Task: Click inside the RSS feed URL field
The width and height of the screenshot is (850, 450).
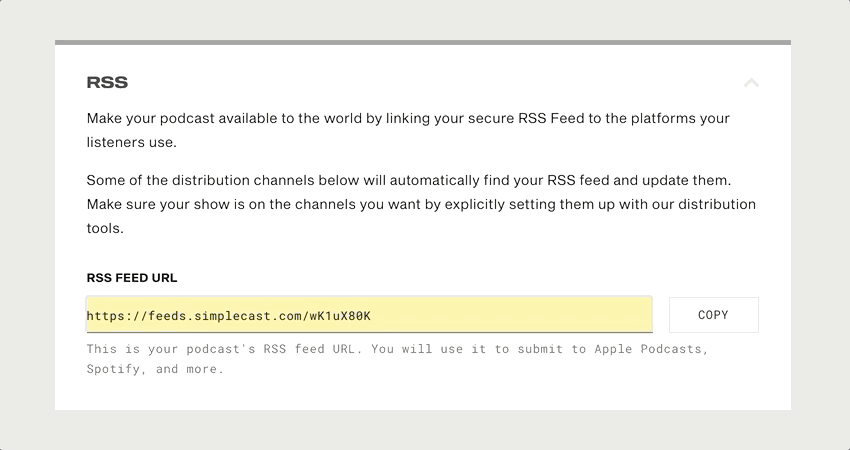Action: coord(369,314)
